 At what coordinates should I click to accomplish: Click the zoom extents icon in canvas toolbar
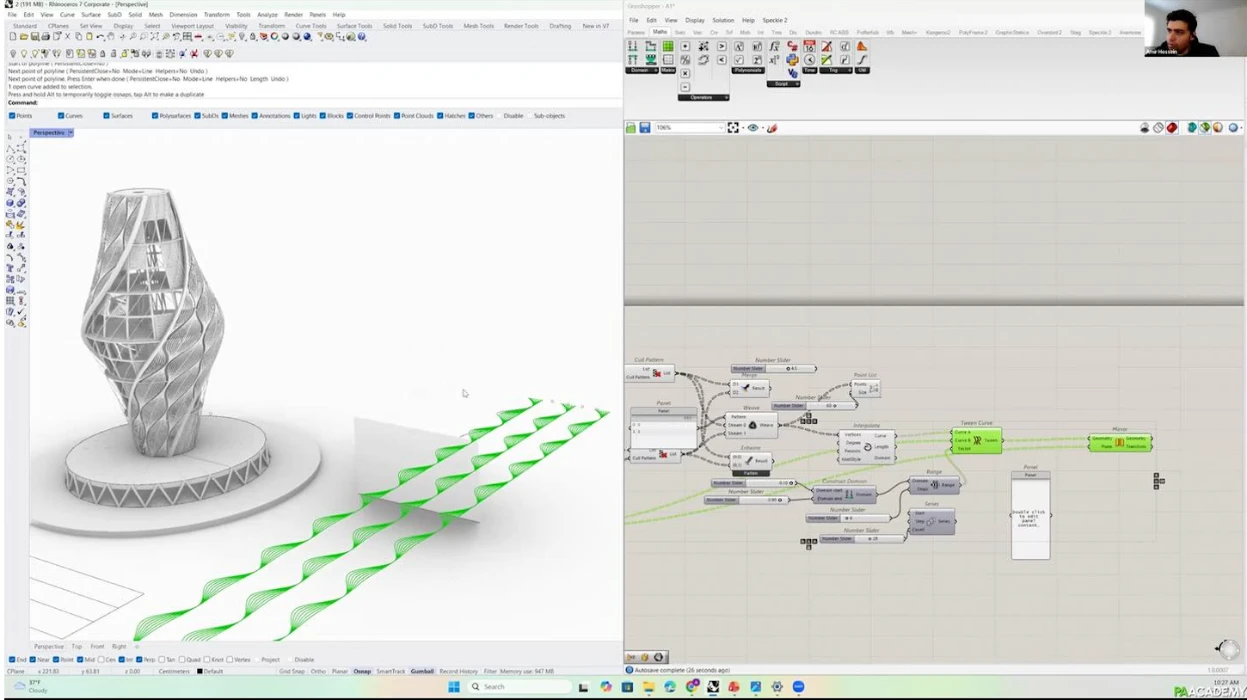[733, 128]
